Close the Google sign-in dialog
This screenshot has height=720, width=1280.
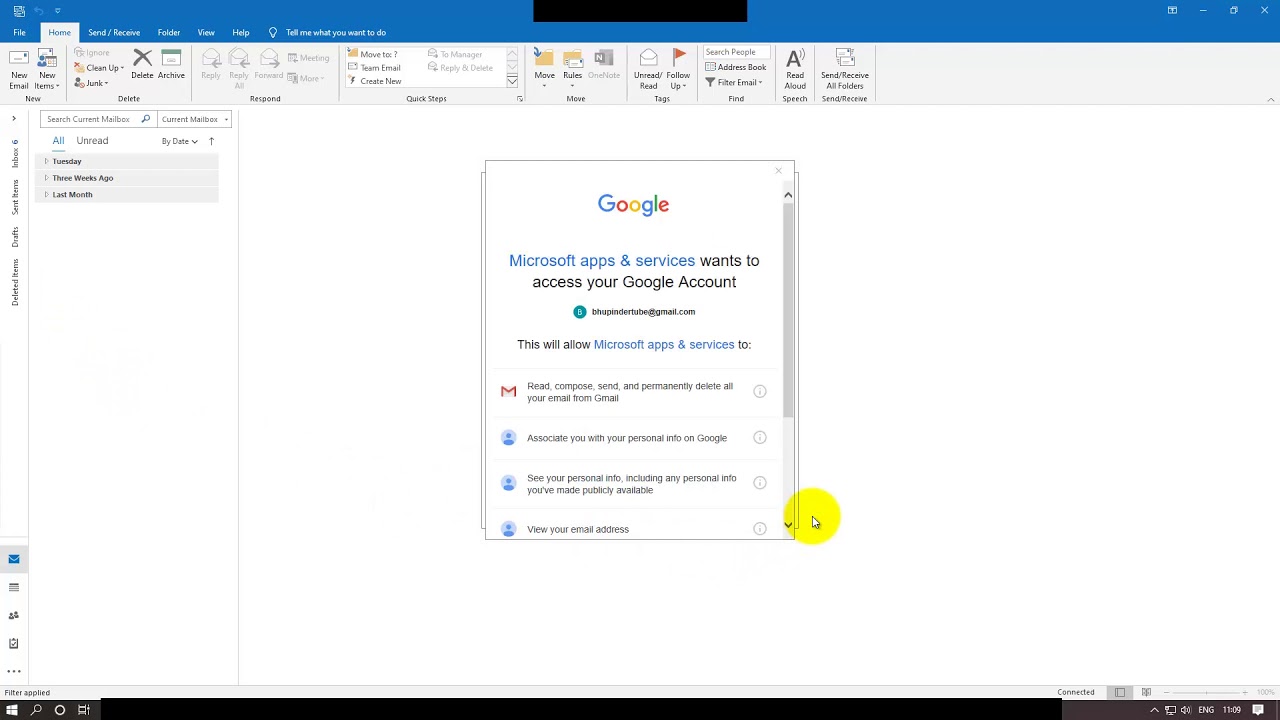tap(778, 171)
